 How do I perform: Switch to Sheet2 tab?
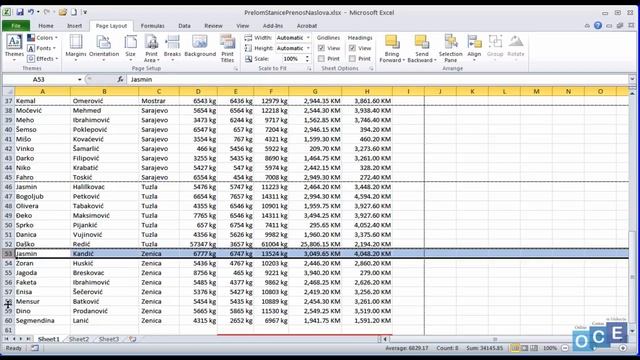pyautogui.click(x=79, y=339)
